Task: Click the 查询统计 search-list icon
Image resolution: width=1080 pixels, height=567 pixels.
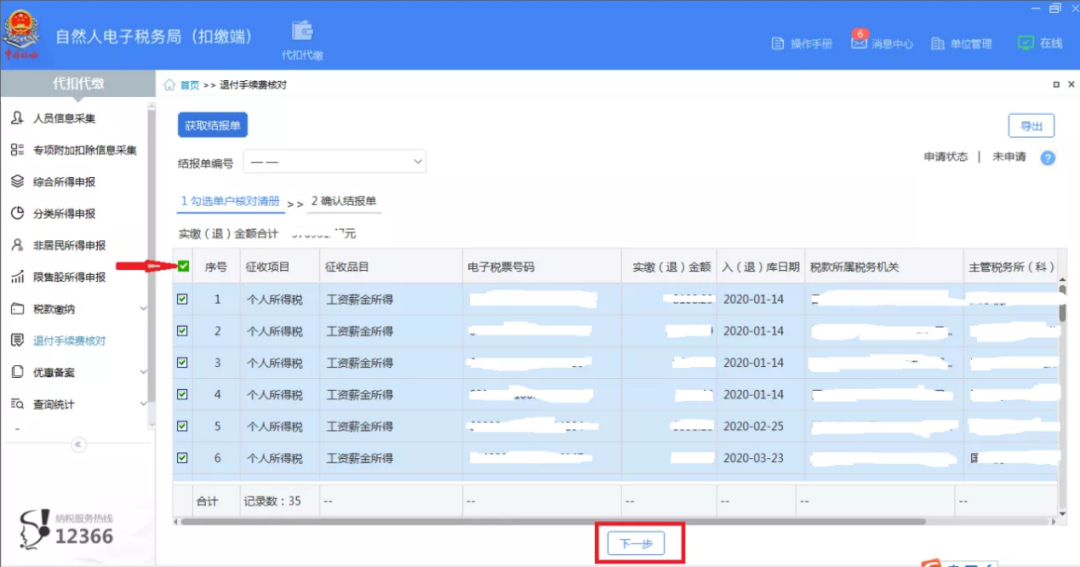Action: pyautogui.click(x=17, y=404)
